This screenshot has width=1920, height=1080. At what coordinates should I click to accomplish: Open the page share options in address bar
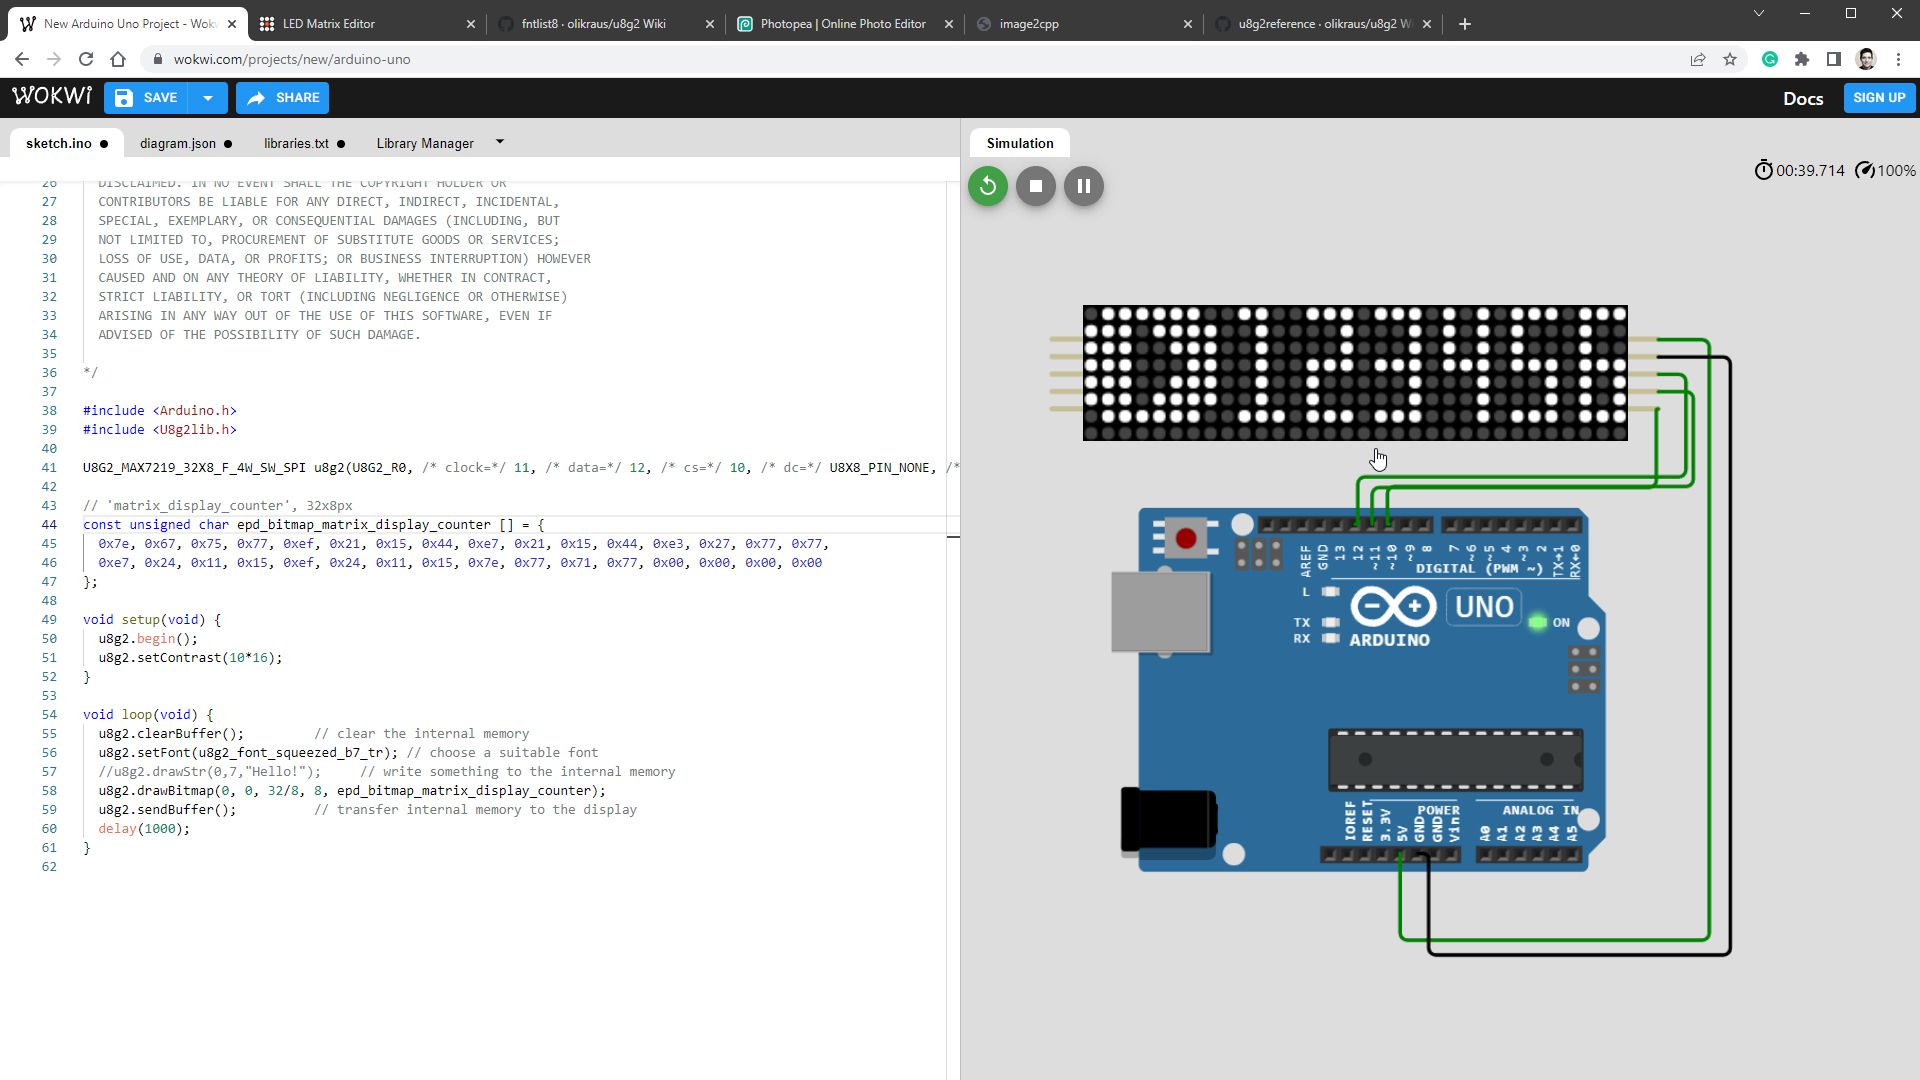pos(1697,59)
